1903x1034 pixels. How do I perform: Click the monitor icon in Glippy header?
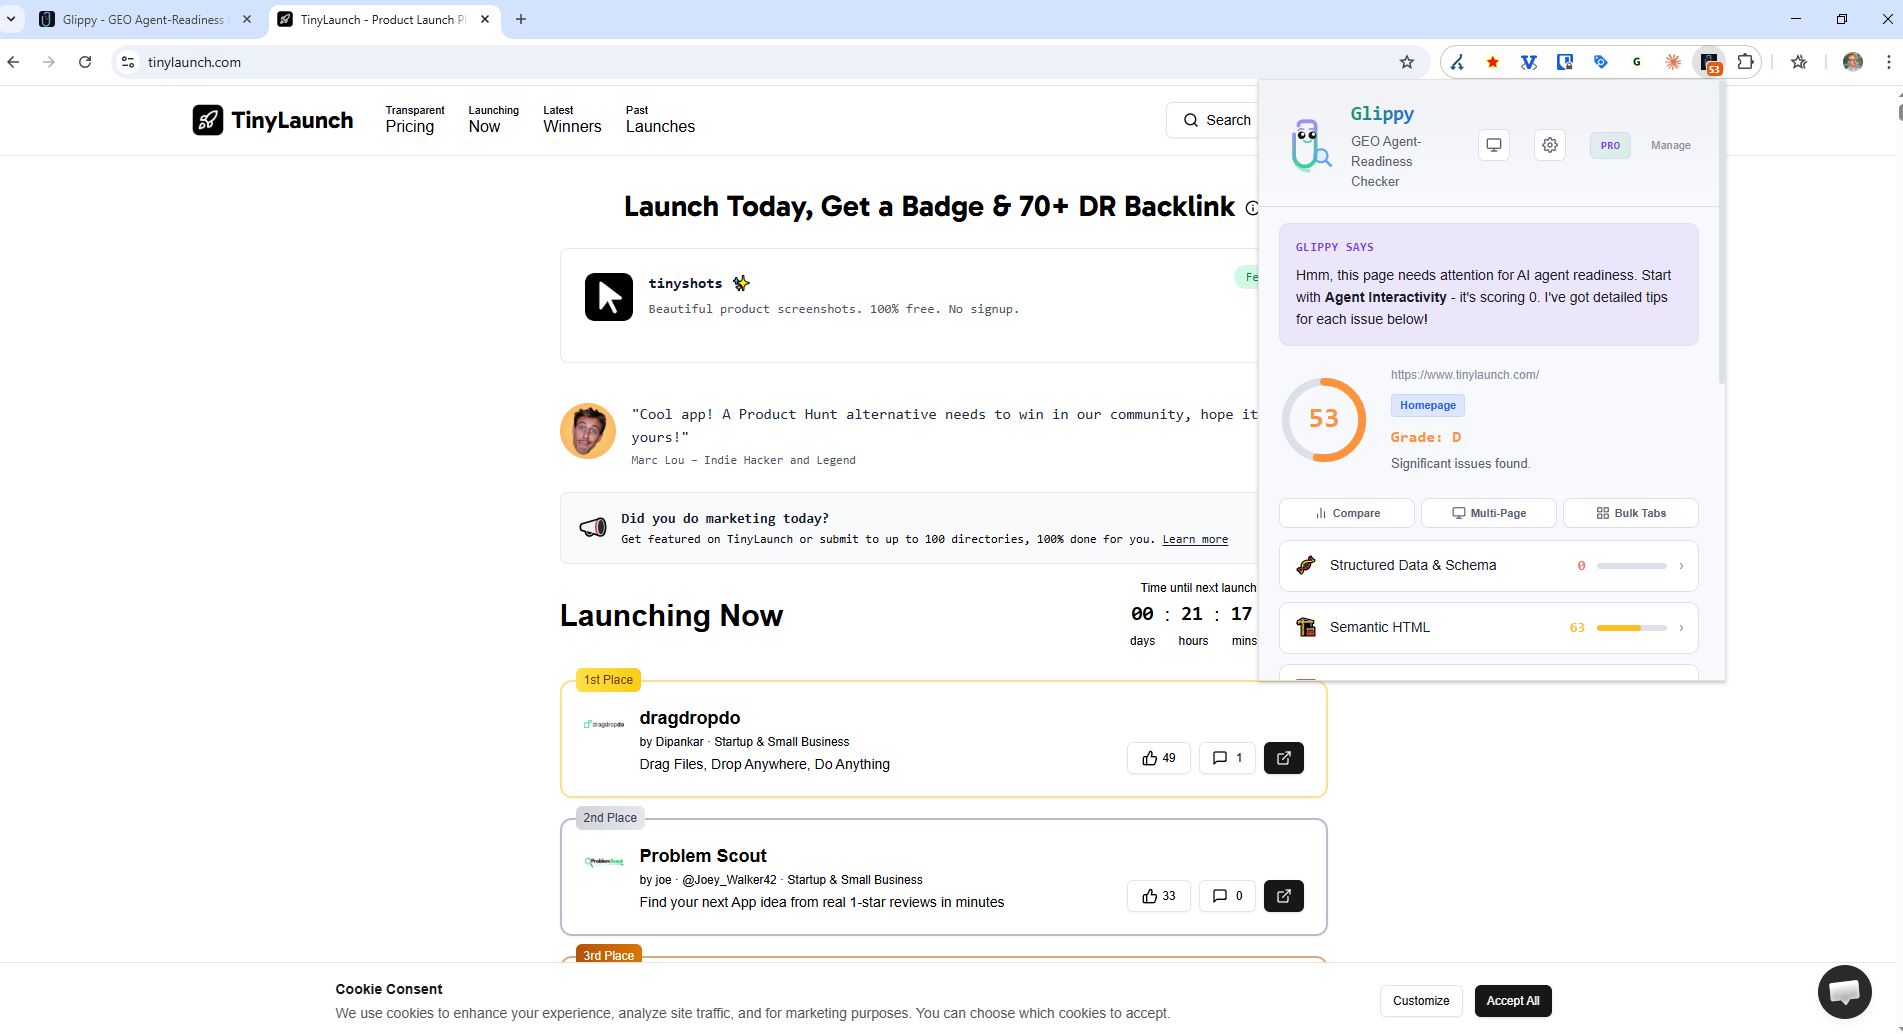(x=1493, y=145)
